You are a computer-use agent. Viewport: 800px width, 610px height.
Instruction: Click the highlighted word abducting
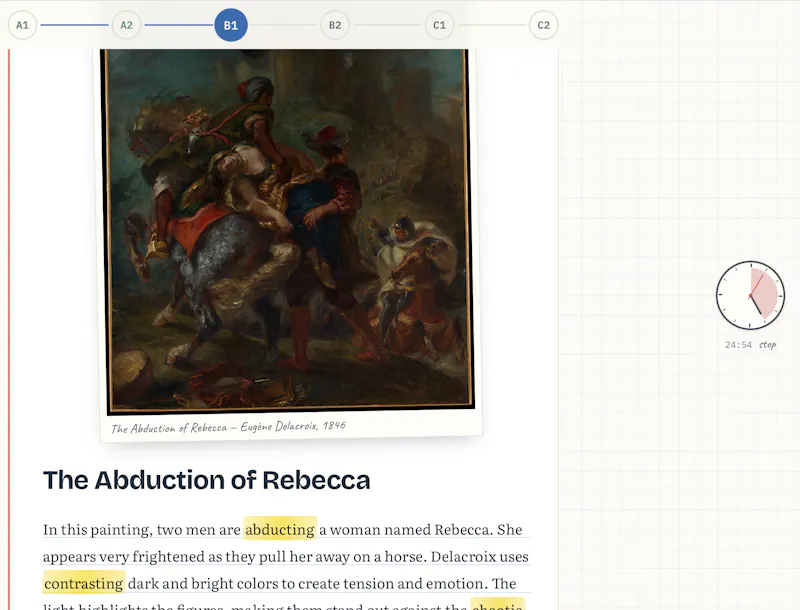click(x=280, y=529)
